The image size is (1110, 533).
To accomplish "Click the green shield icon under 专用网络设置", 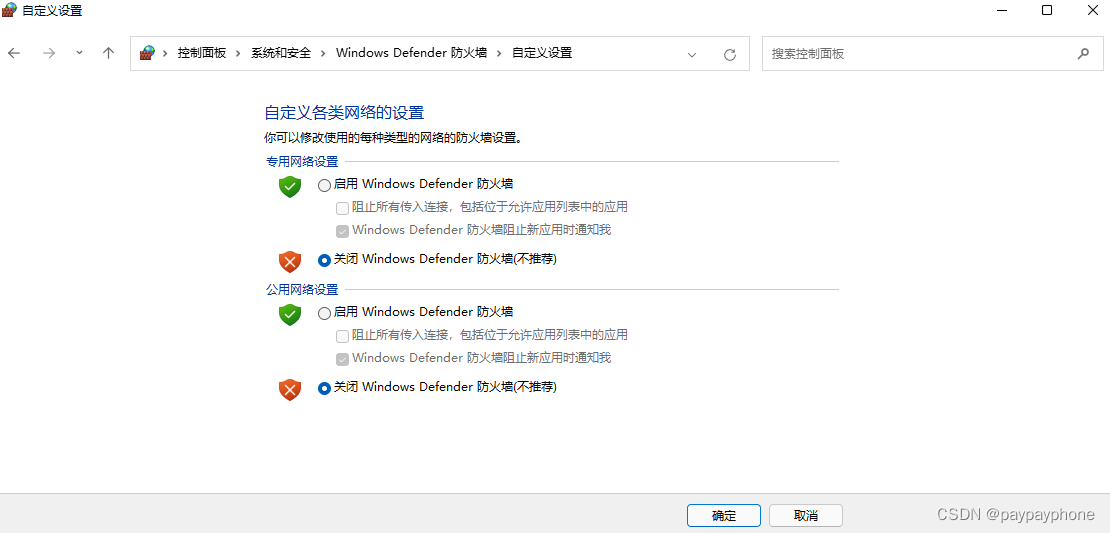I will (x=290, y=187).
